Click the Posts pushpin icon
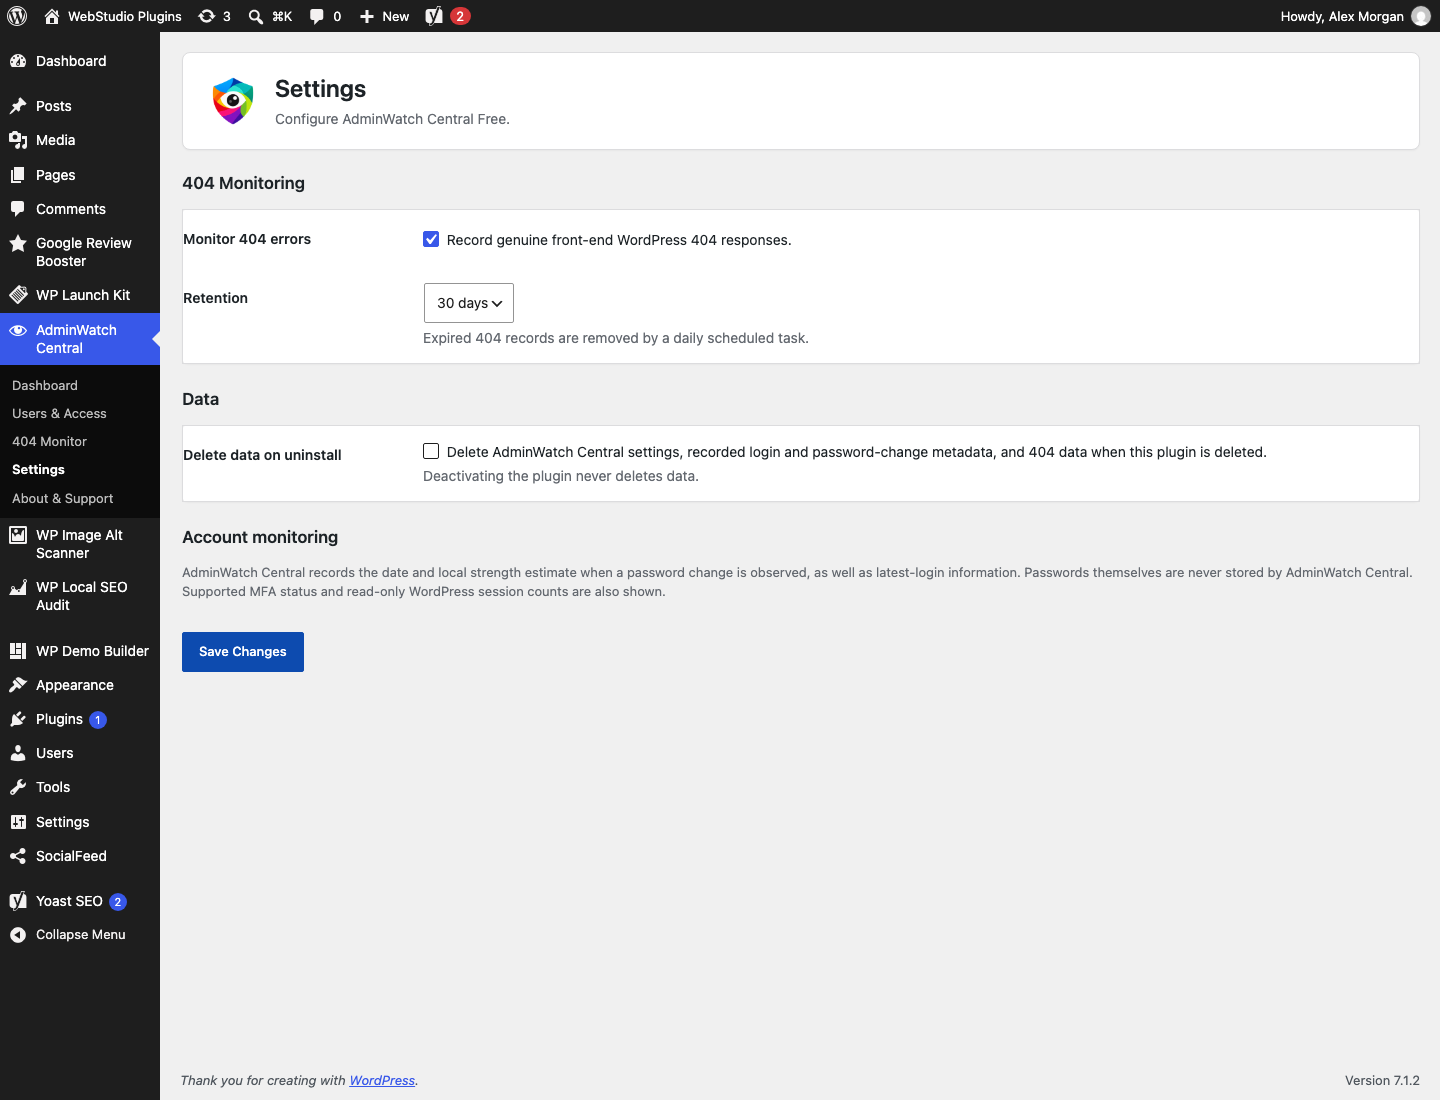 18,106
